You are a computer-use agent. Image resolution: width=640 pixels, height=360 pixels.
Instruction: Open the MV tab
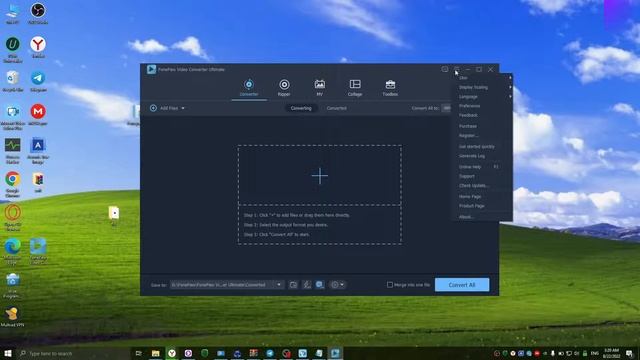pos(320,88)
